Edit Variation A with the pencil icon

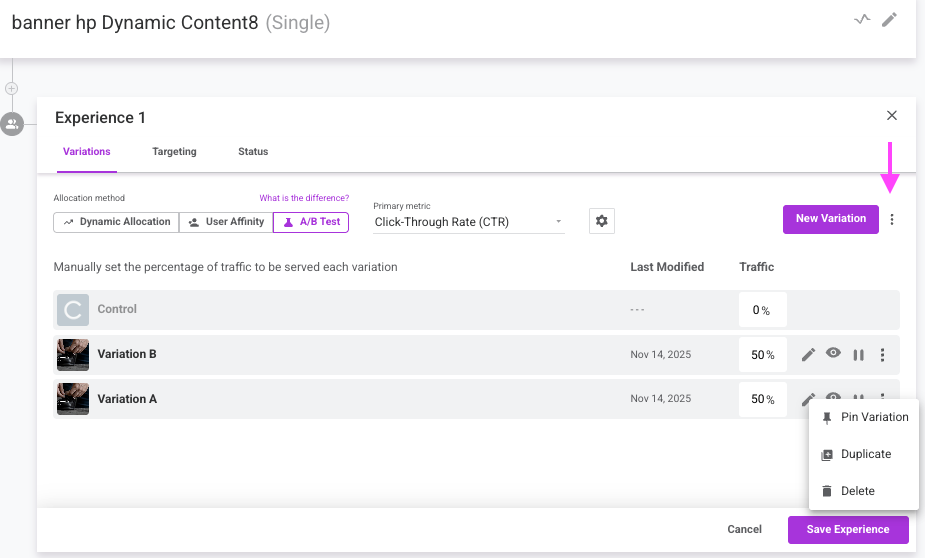click(806, 398)
